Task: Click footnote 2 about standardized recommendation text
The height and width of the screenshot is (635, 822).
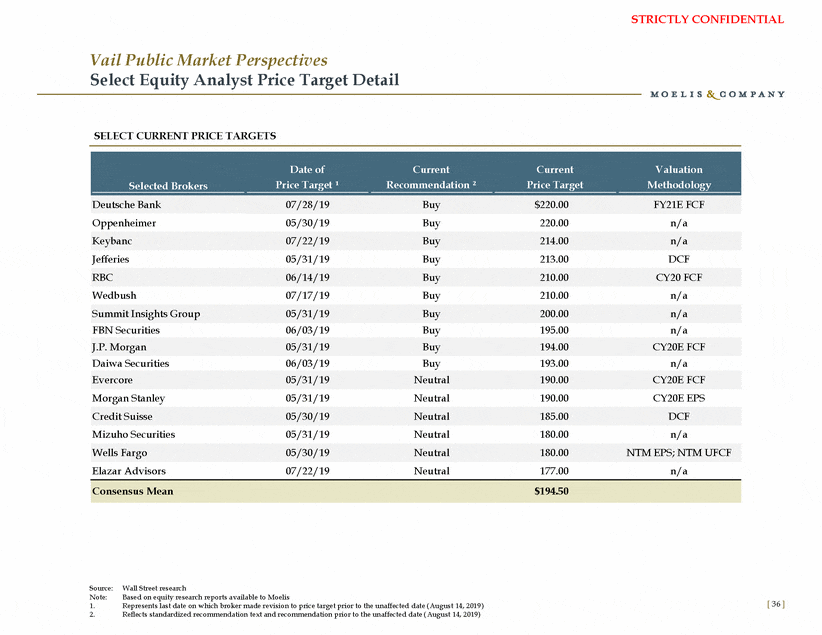Action: [301, 615]
